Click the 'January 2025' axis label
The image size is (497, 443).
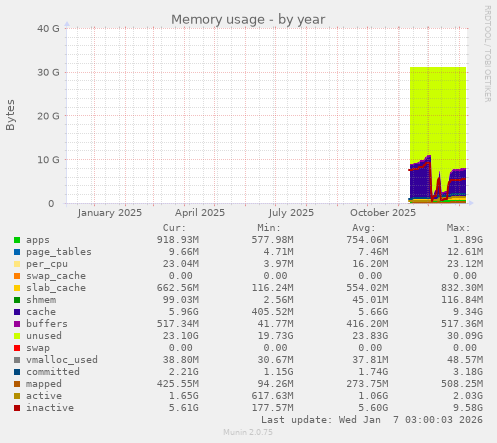[110, 213]
